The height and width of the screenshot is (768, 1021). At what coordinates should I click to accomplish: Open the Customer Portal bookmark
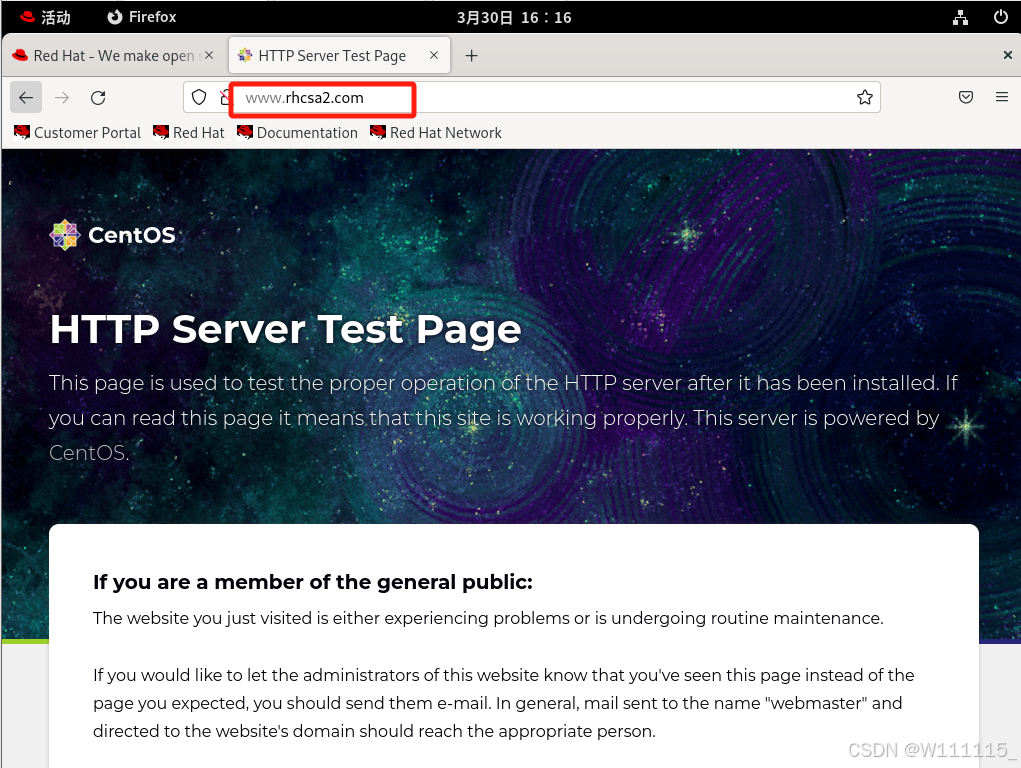[77, 133]
